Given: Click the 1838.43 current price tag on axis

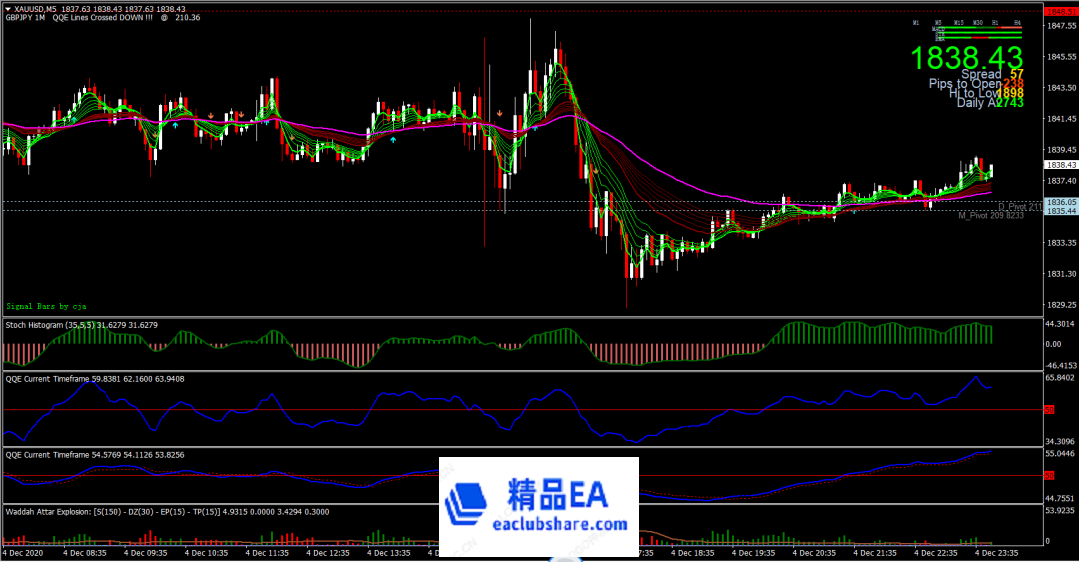Looking at the screenshot, I should [1061, 165].
